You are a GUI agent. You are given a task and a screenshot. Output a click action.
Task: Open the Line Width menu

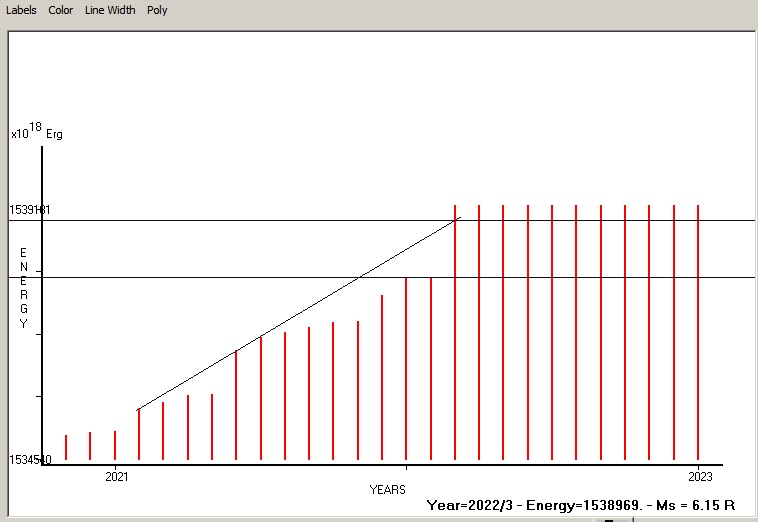(x=109, y=10)
